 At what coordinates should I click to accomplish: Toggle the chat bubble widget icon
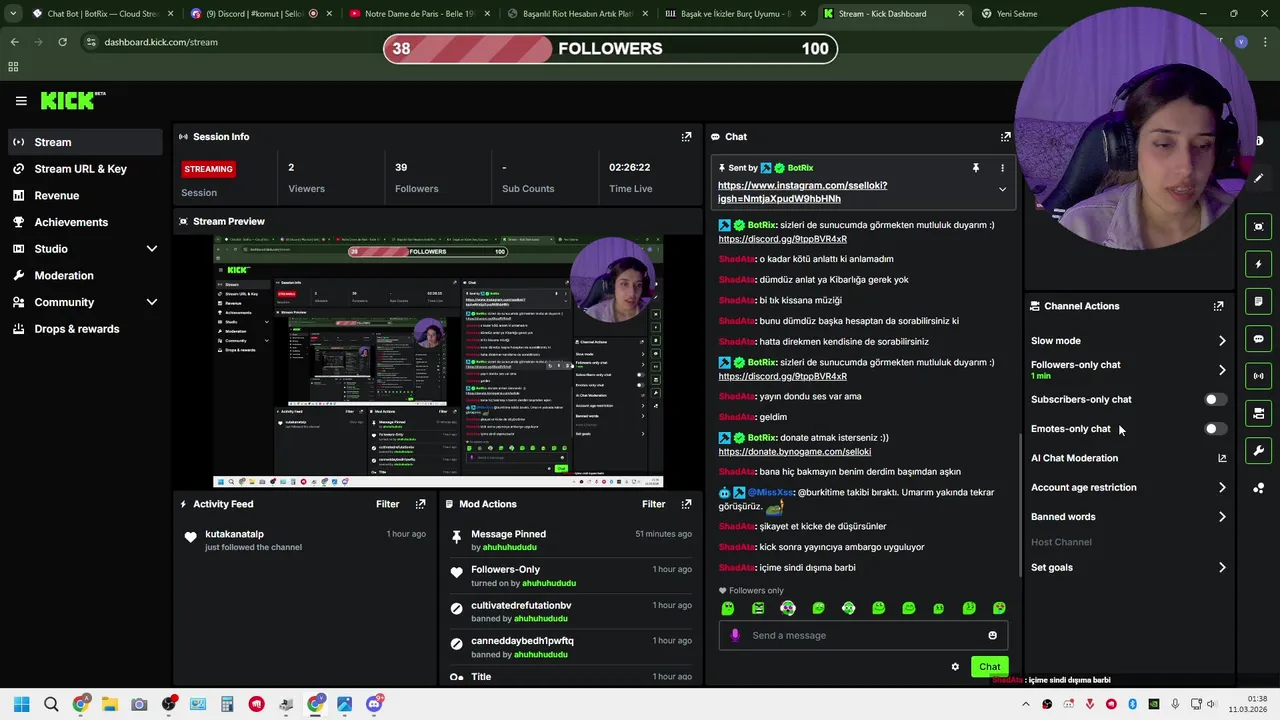[x=1259, y=339]
